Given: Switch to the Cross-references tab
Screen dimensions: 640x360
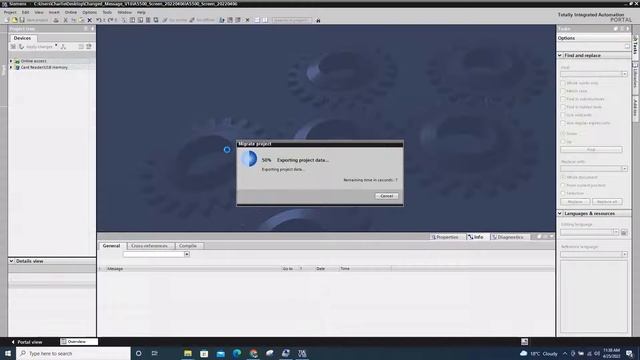Looking at the screenshot, I should pos(149,246).
